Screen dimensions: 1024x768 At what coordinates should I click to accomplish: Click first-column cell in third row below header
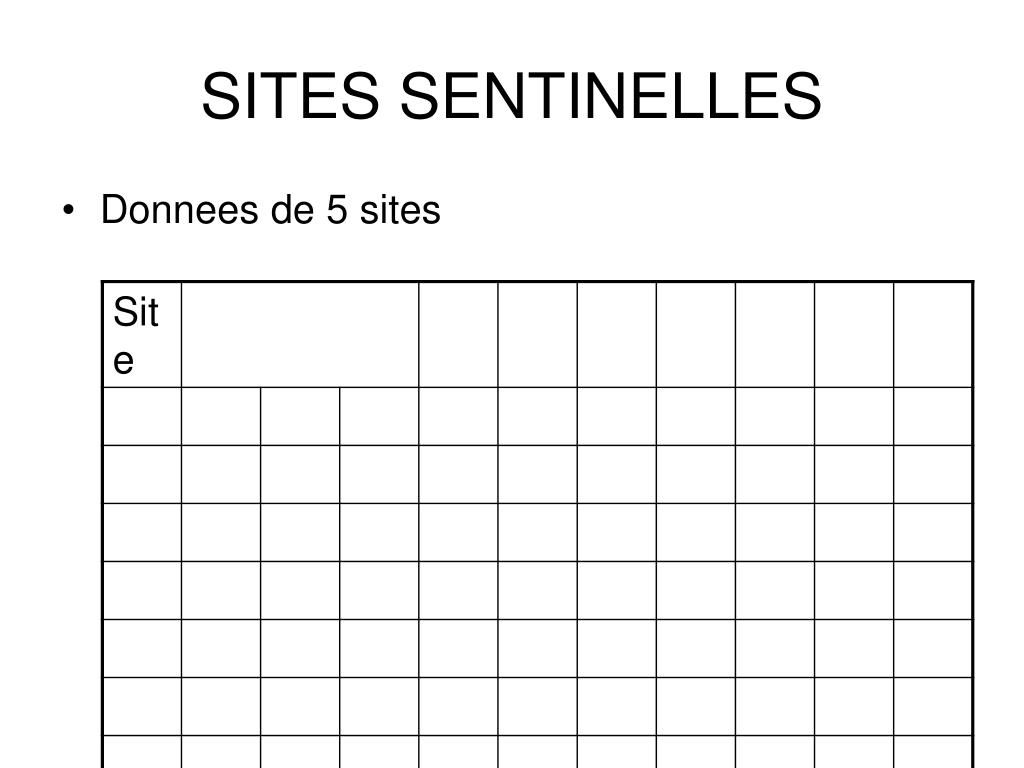click(x=142, y=532)
